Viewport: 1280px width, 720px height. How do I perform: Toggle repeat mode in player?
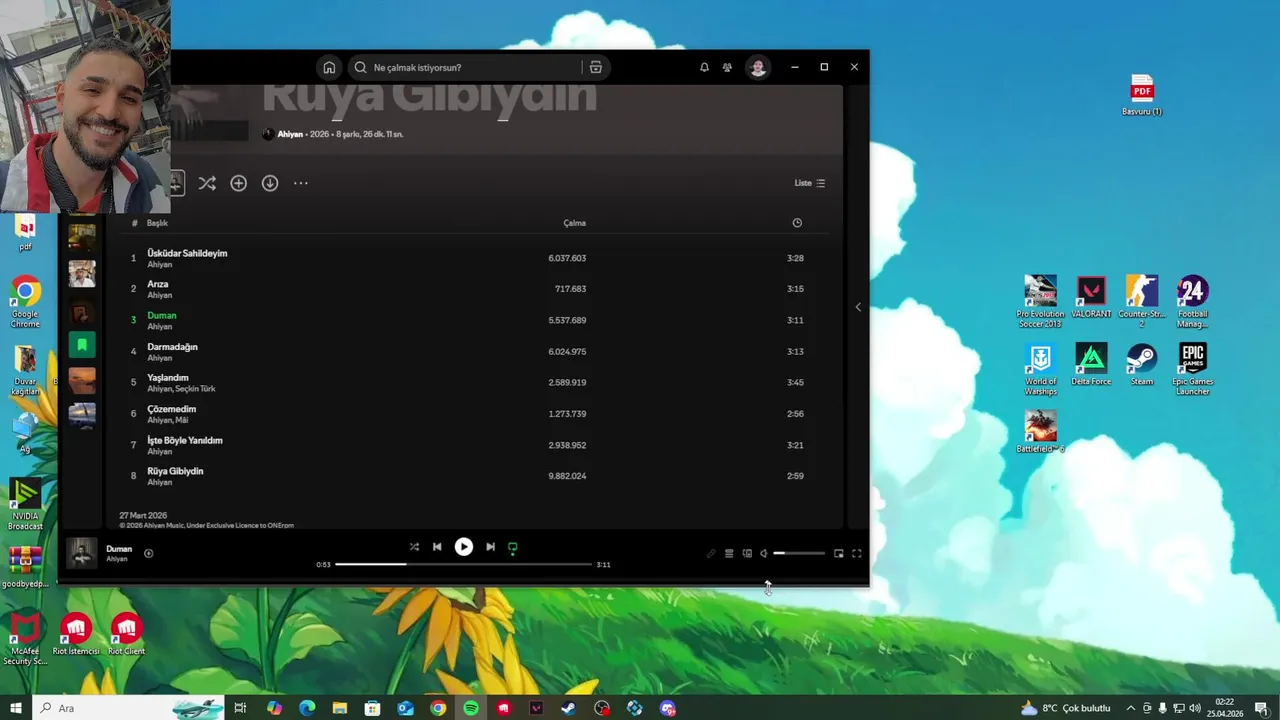pyautogui.click(x=513, y=547)
